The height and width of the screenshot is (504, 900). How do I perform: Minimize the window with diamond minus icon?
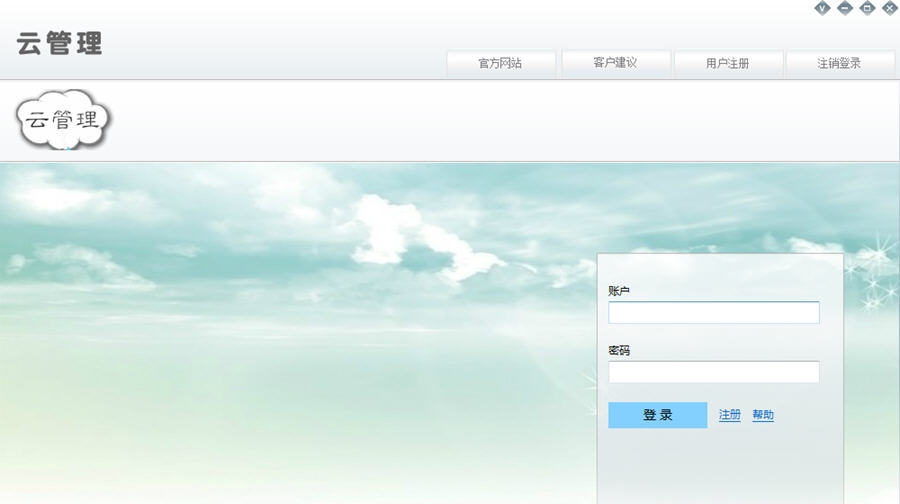(845, 8)
